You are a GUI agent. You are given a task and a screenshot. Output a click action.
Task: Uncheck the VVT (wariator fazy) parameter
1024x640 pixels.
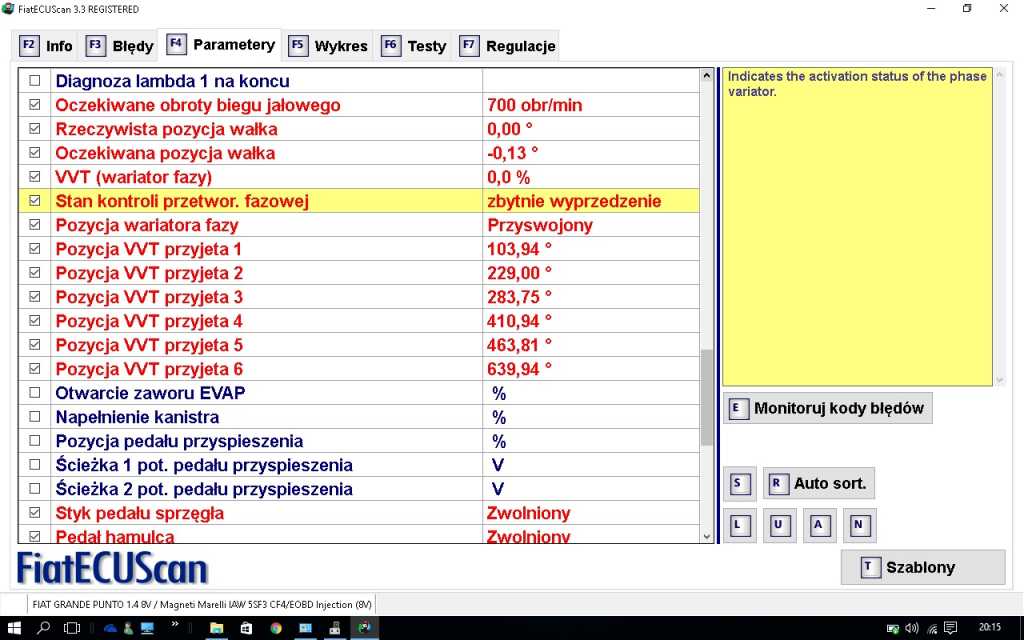35,177
